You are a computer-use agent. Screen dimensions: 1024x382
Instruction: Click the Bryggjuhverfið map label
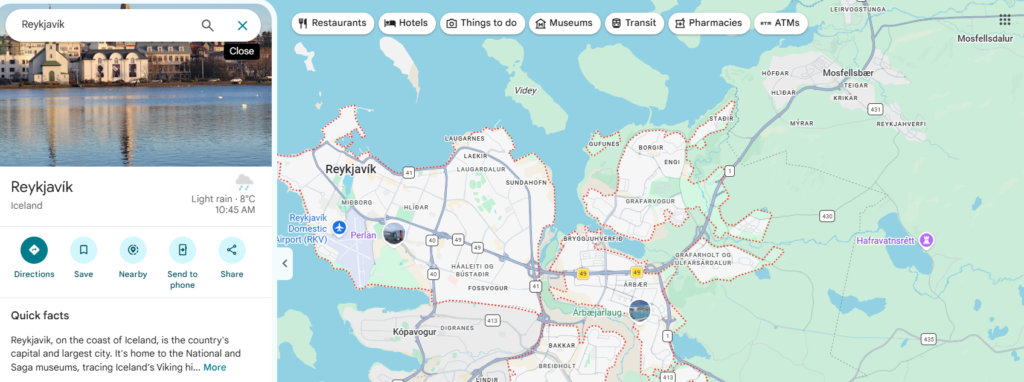coord(592,239)
